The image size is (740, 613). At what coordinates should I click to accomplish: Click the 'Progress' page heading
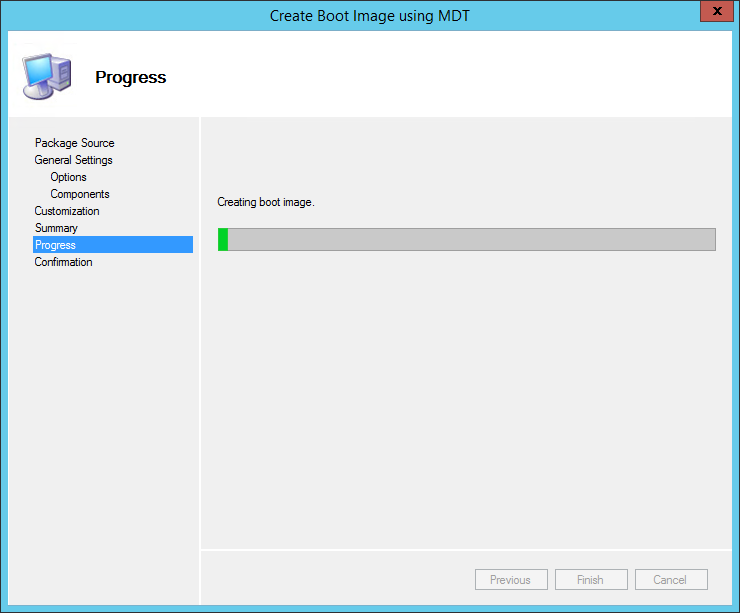point(131,77)
